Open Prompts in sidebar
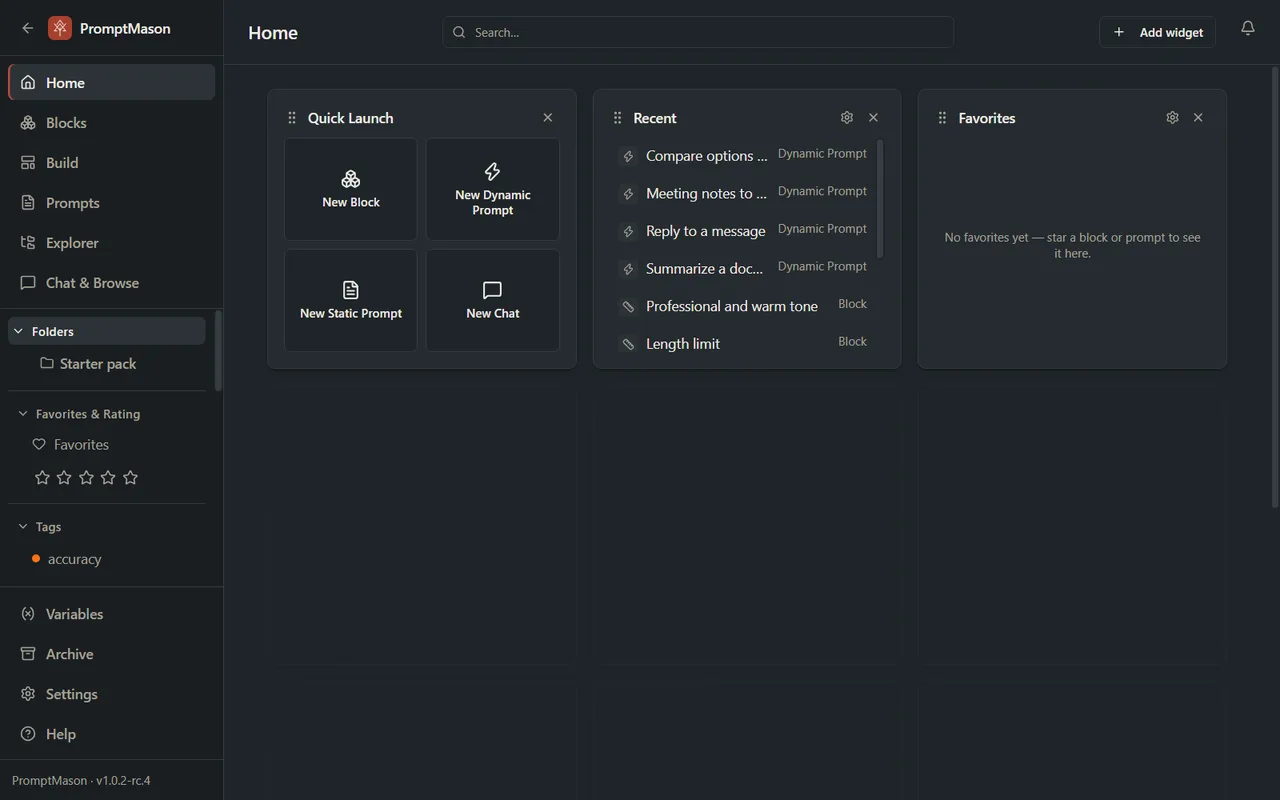Screen dimensions: 1280x800 (x=111, y=203)
